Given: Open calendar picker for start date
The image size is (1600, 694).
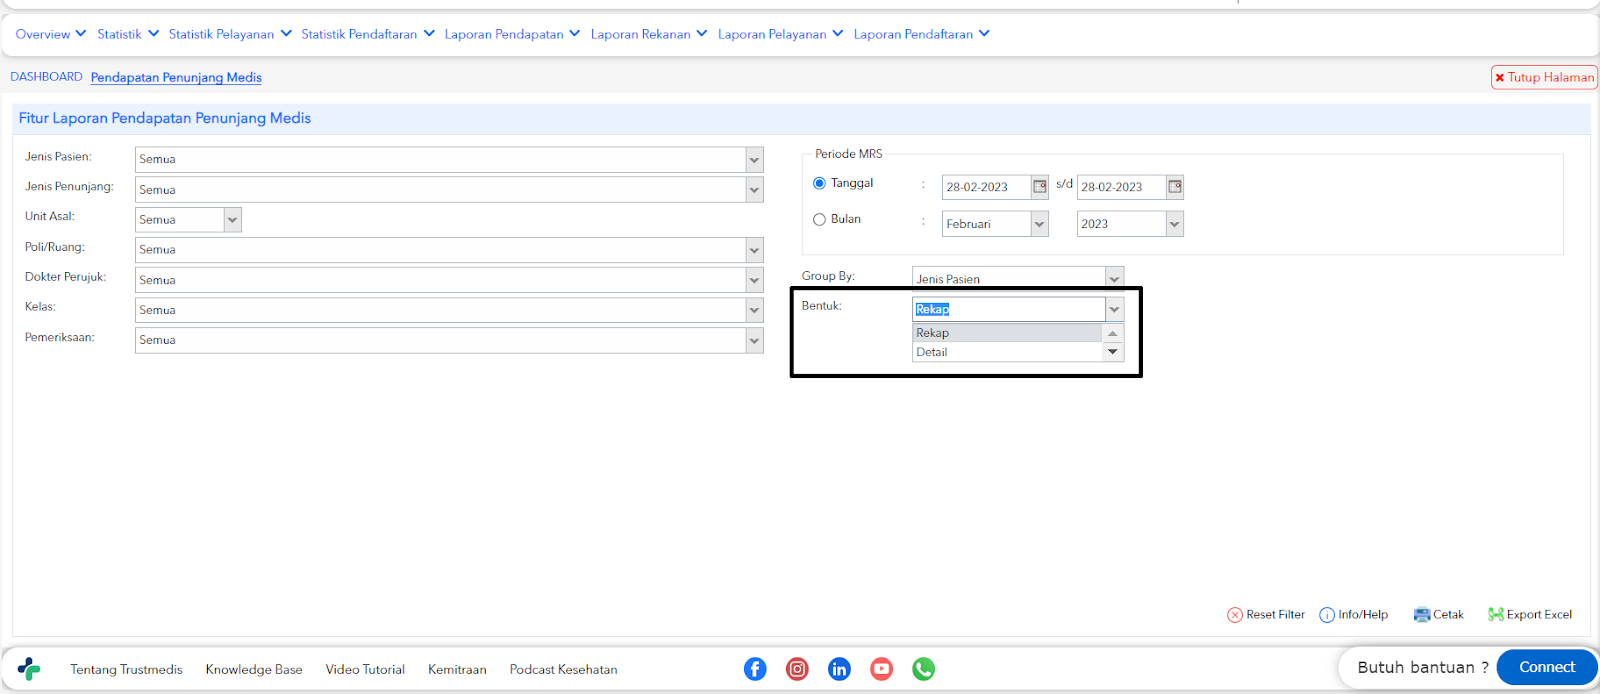Looking at the screenshot, I should 1040,187.
